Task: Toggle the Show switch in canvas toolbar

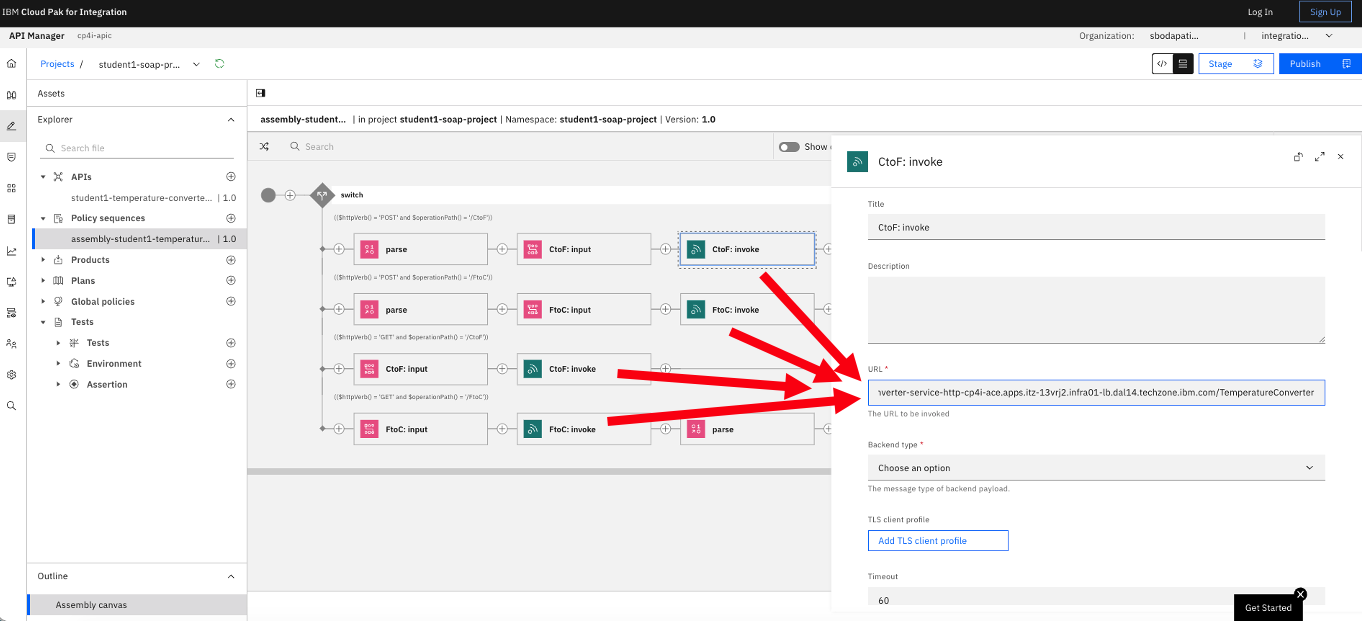Action: [789, 147]
